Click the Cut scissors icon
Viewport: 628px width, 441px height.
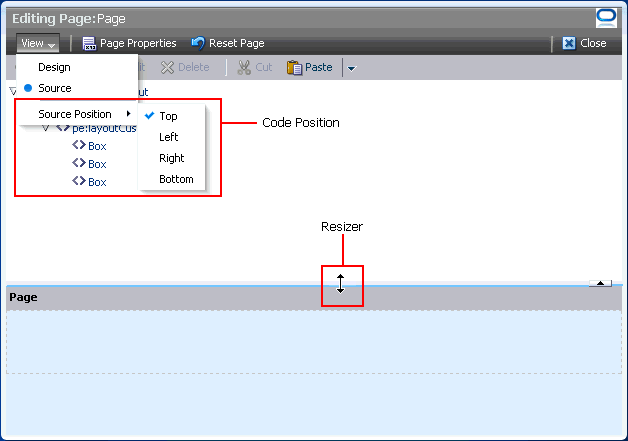244,67
